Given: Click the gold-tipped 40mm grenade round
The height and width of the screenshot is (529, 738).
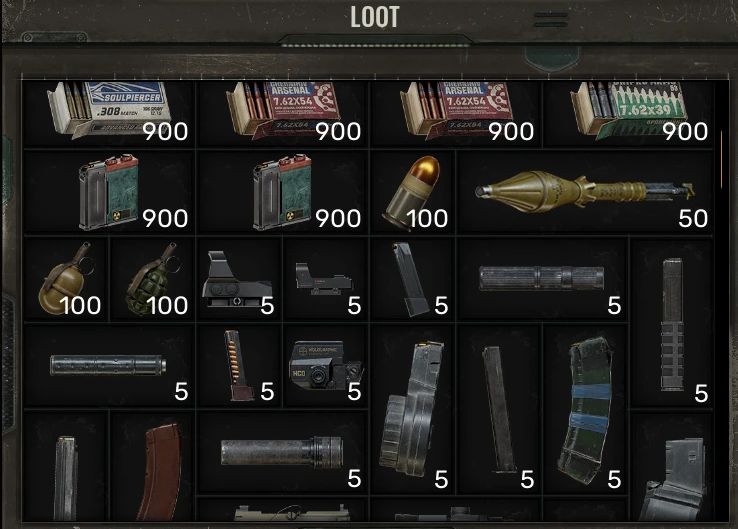Looking at the screenshot, I should coord(412,192).
